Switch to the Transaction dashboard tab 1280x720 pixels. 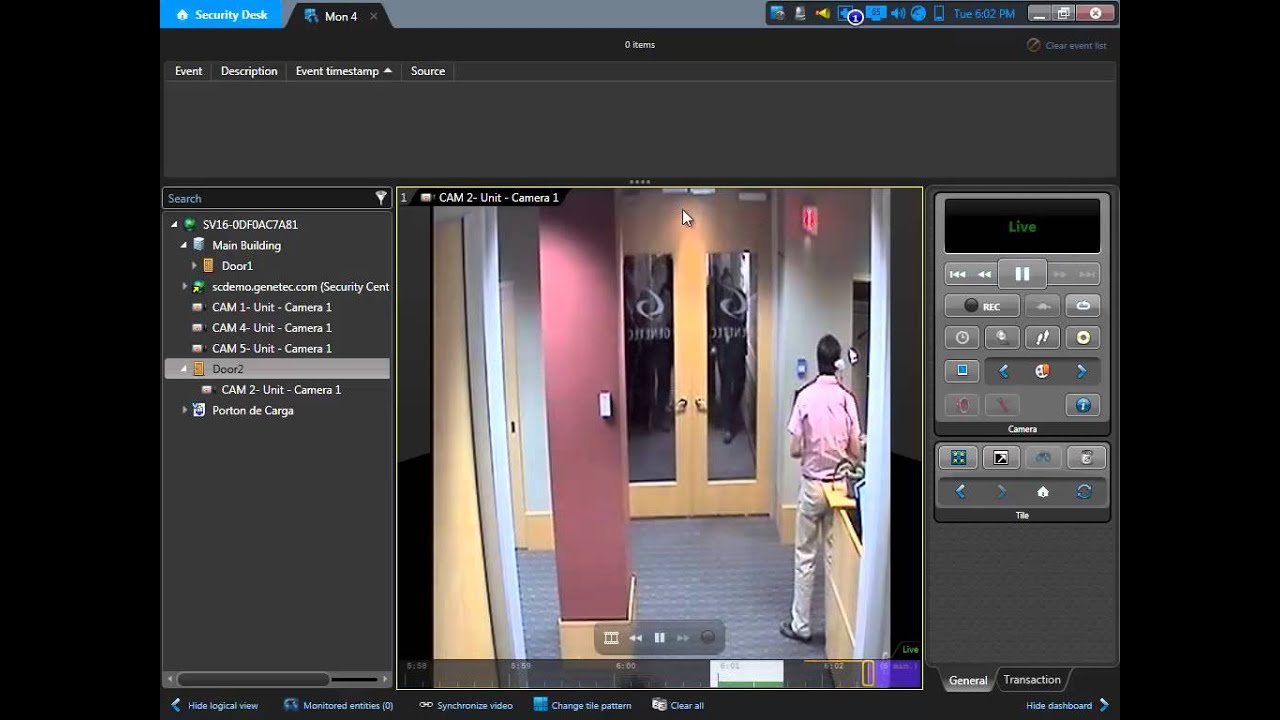click(1032, 680)
